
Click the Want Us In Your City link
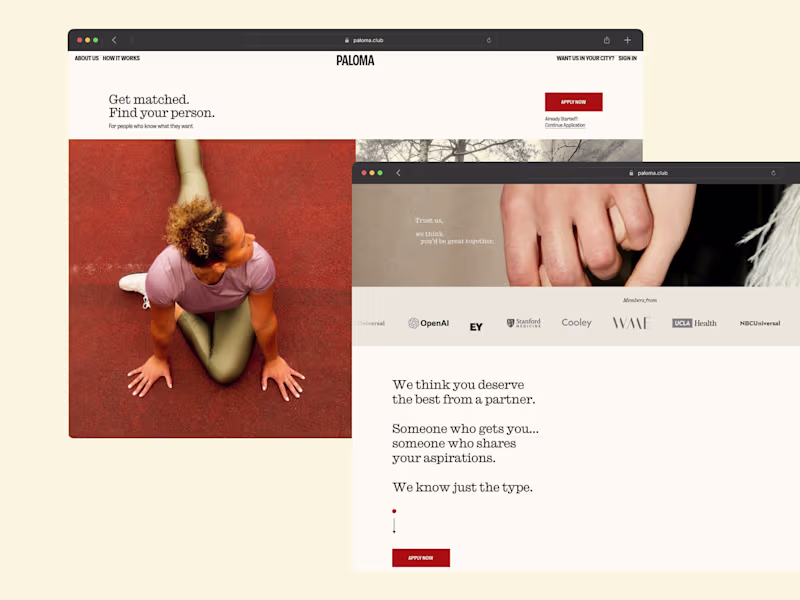(x=585, y=58)
